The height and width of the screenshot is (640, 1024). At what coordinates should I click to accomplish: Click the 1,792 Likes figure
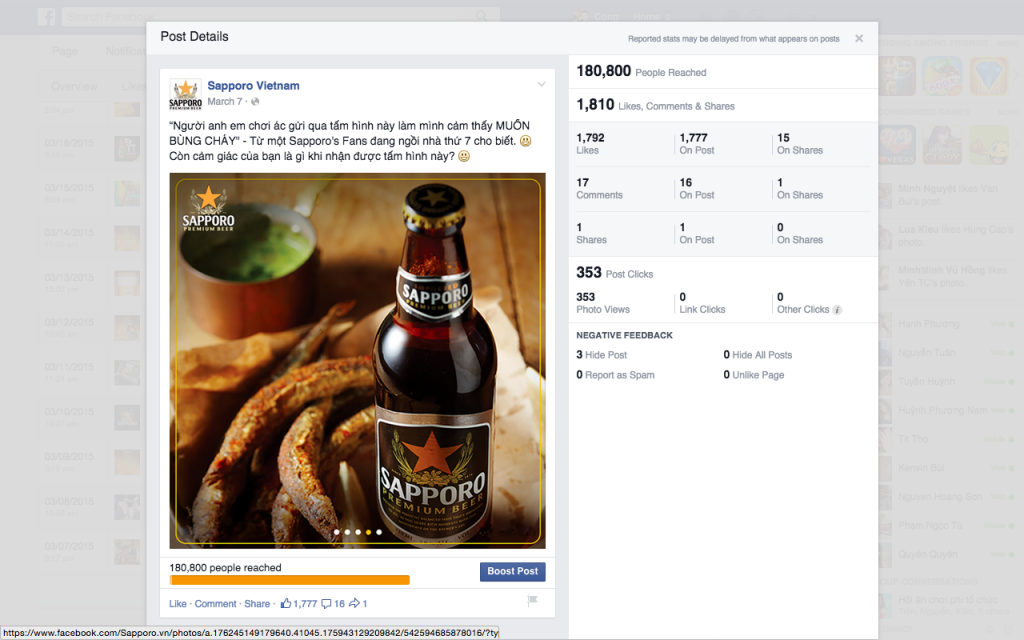pos(590,144)
